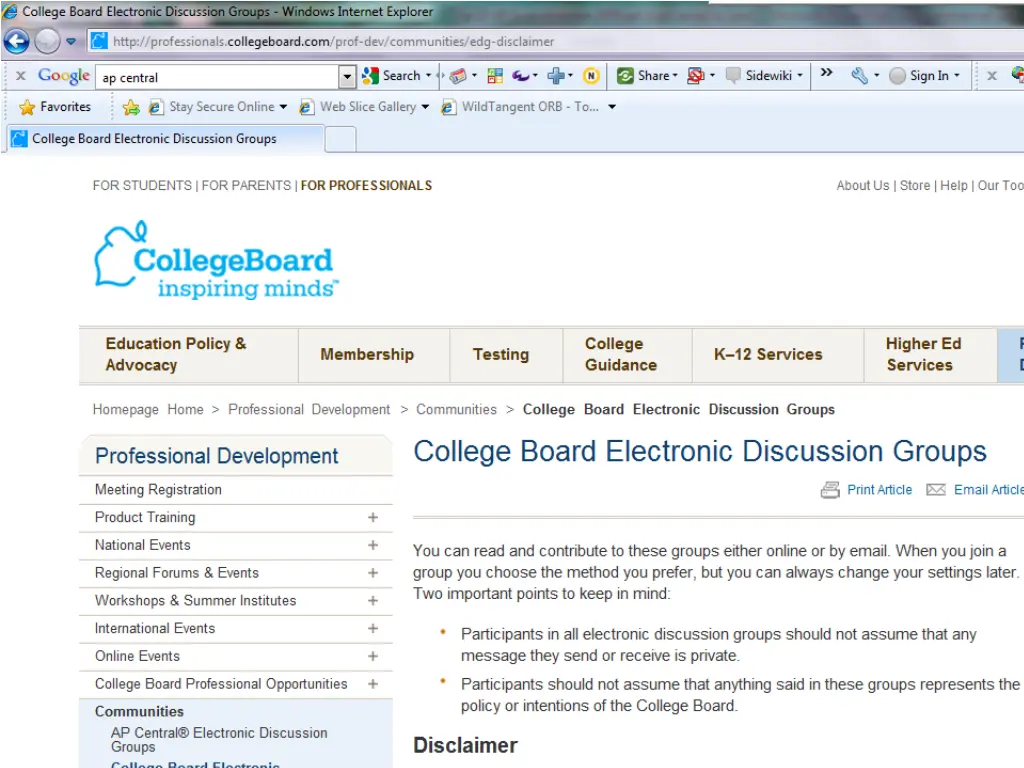Open a new browser tab
This screenshot has height=768, width=1024.
click(x=340, y=139)
